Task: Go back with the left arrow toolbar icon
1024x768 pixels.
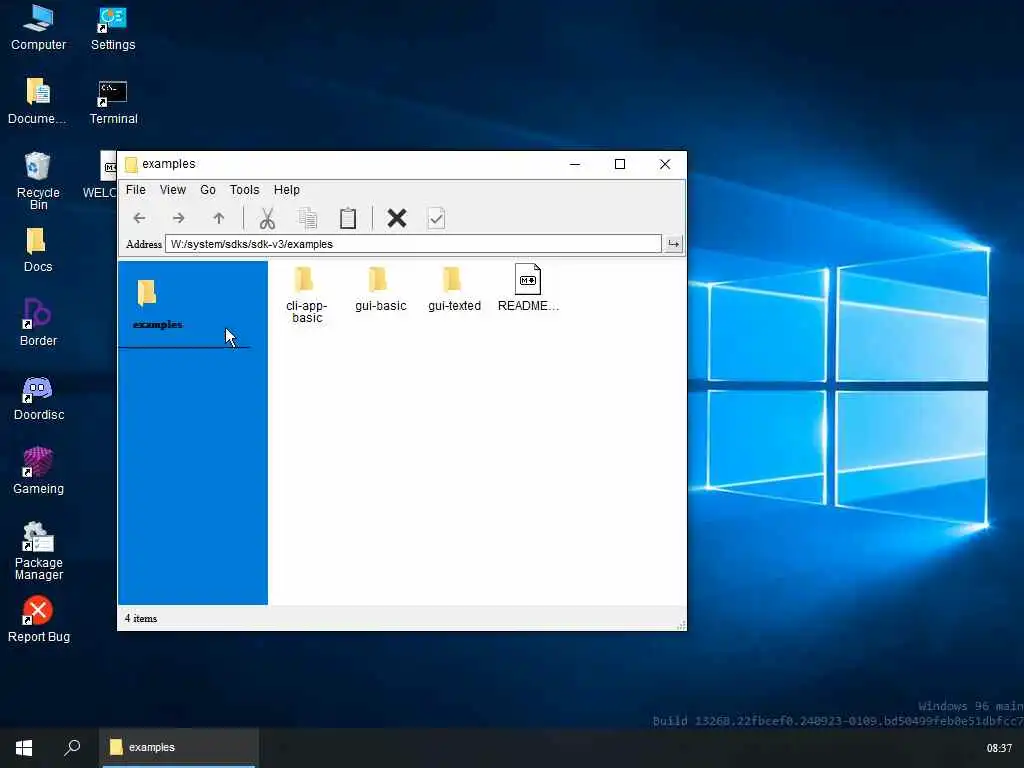Action: [139, 218]
